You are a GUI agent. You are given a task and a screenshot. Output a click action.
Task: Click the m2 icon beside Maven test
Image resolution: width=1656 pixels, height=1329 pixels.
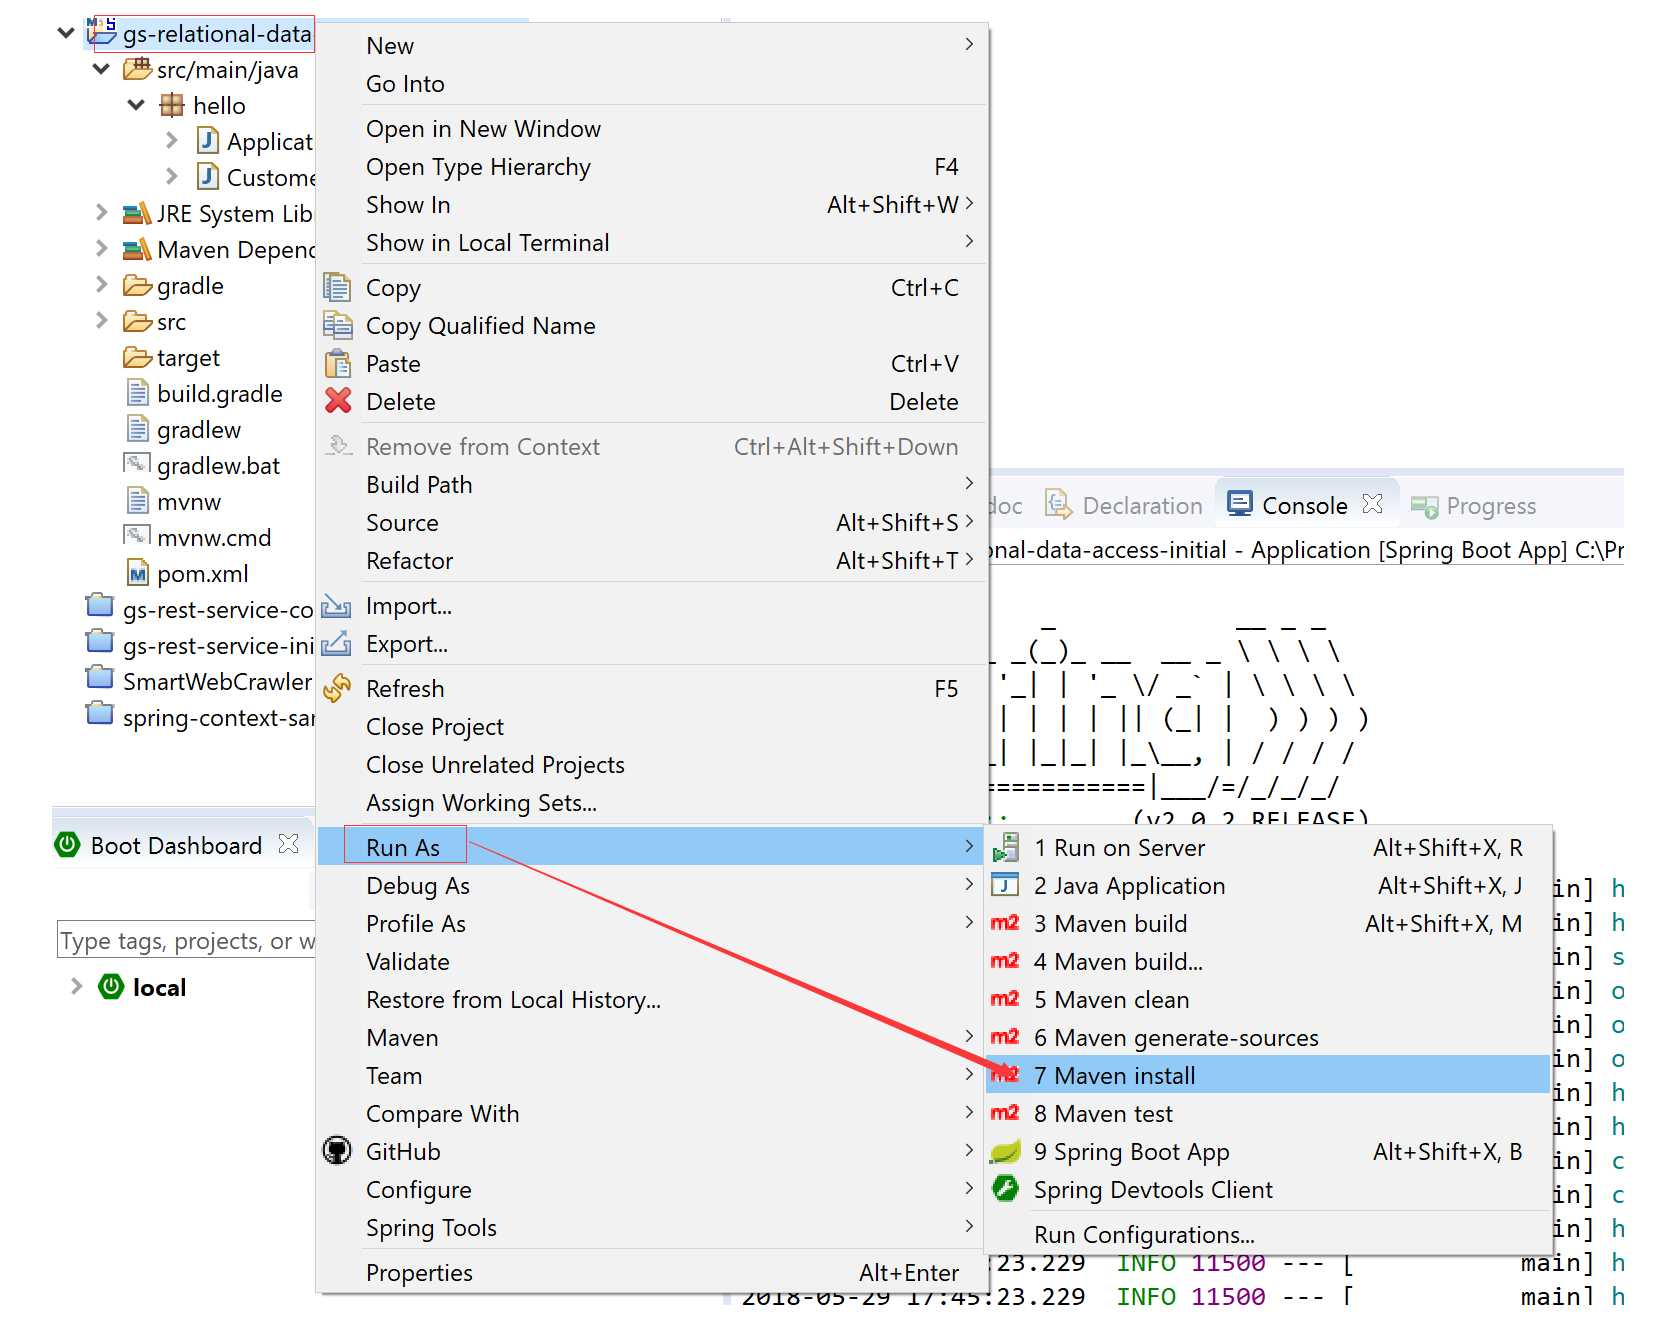pos(1005,1114)
